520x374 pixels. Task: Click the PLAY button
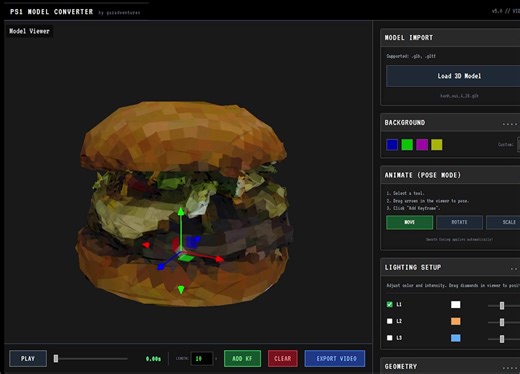point(28,359)
